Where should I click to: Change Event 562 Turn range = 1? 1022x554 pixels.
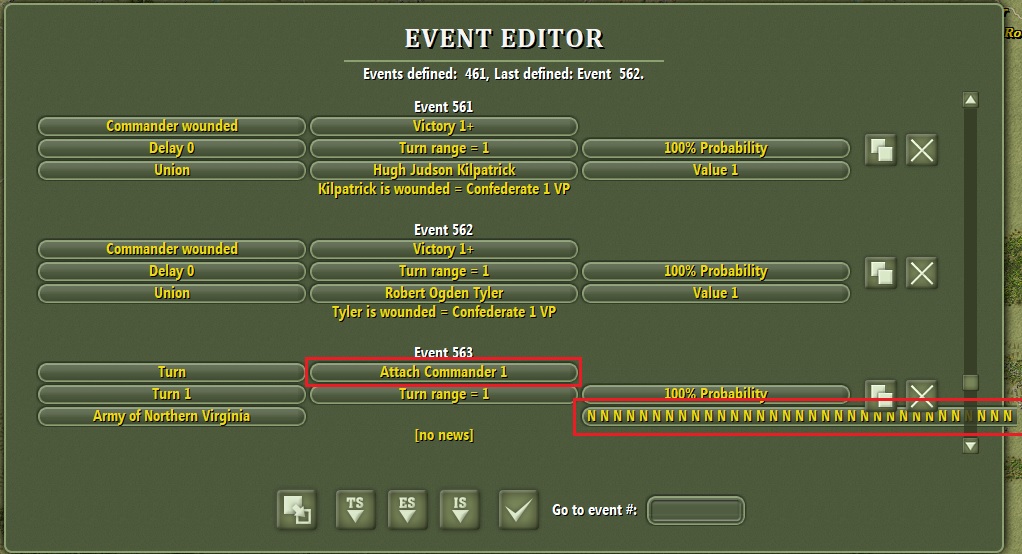[x=443, y=271]
